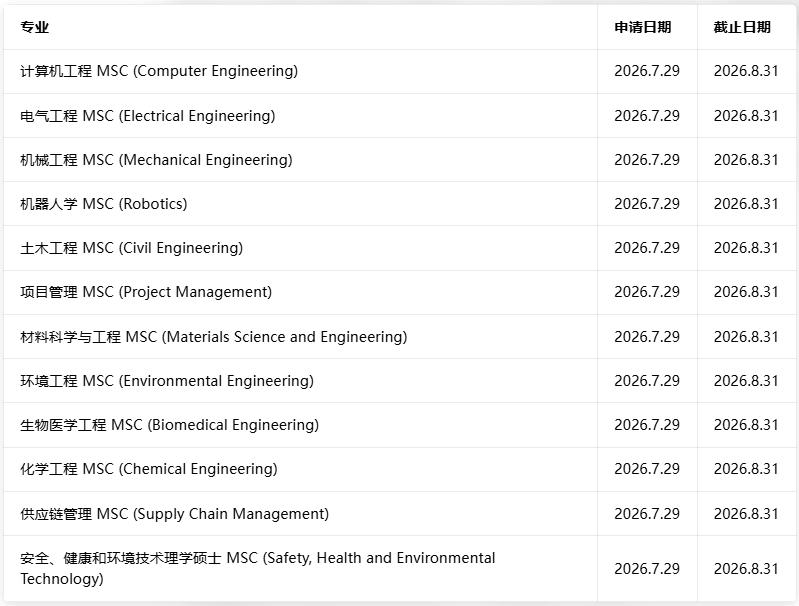Select the Civil Engineering MSC program name

131,248
